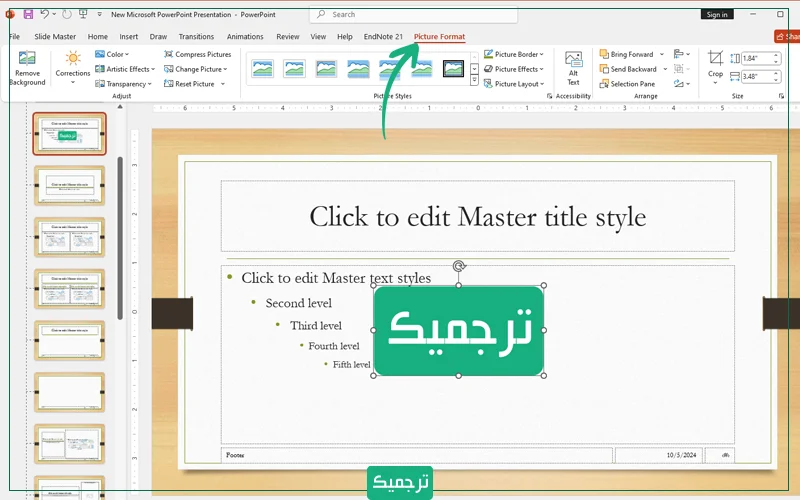Select the third picture style thumbnail

[326, 68]
